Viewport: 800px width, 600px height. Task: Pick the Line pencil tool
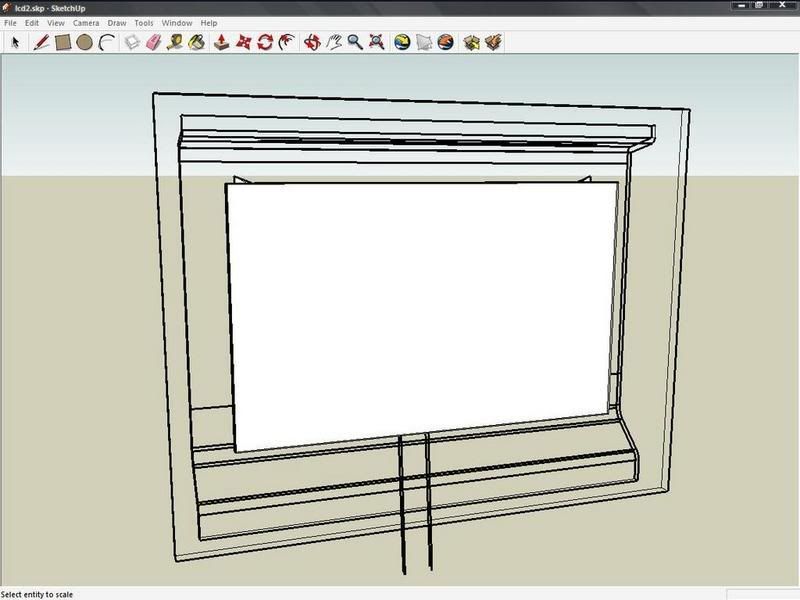[x=41, y=42]
